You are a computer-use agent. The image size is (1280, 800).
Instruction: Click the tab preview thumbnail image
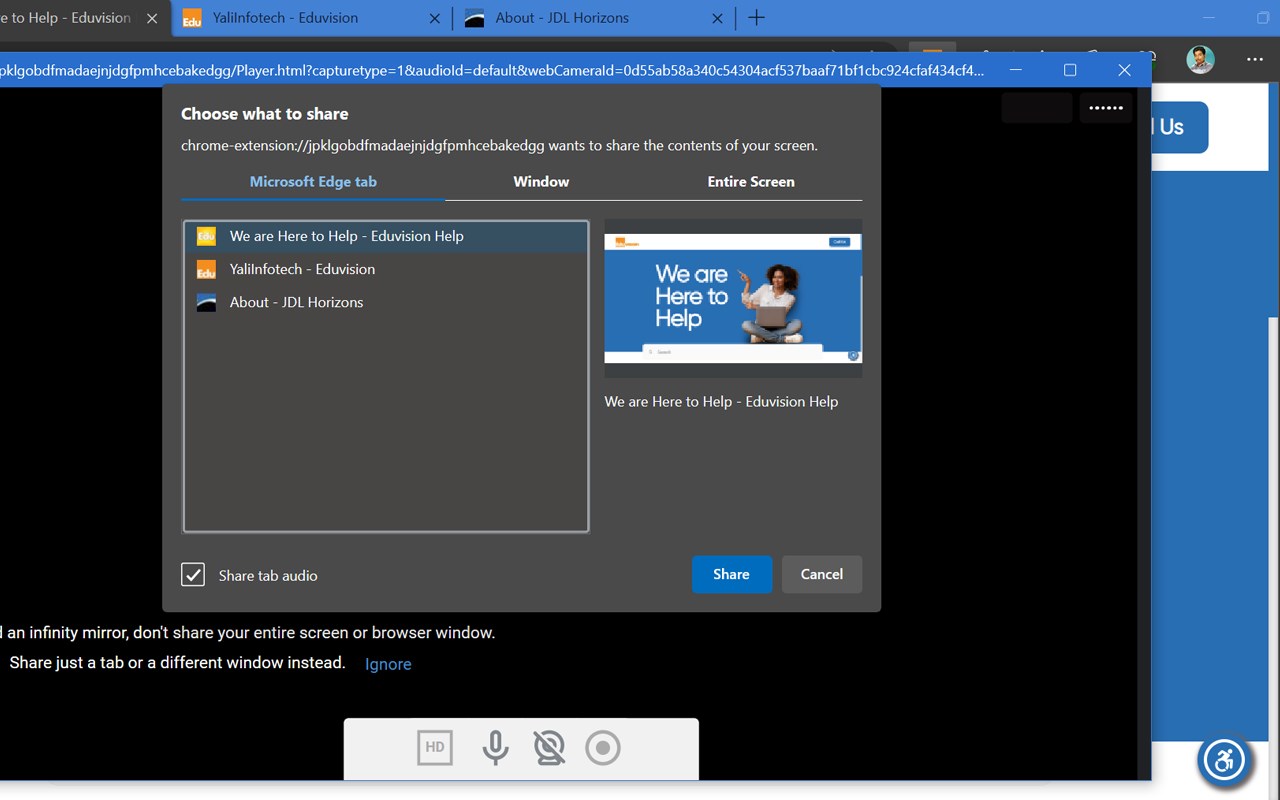[x=733, y=298]
